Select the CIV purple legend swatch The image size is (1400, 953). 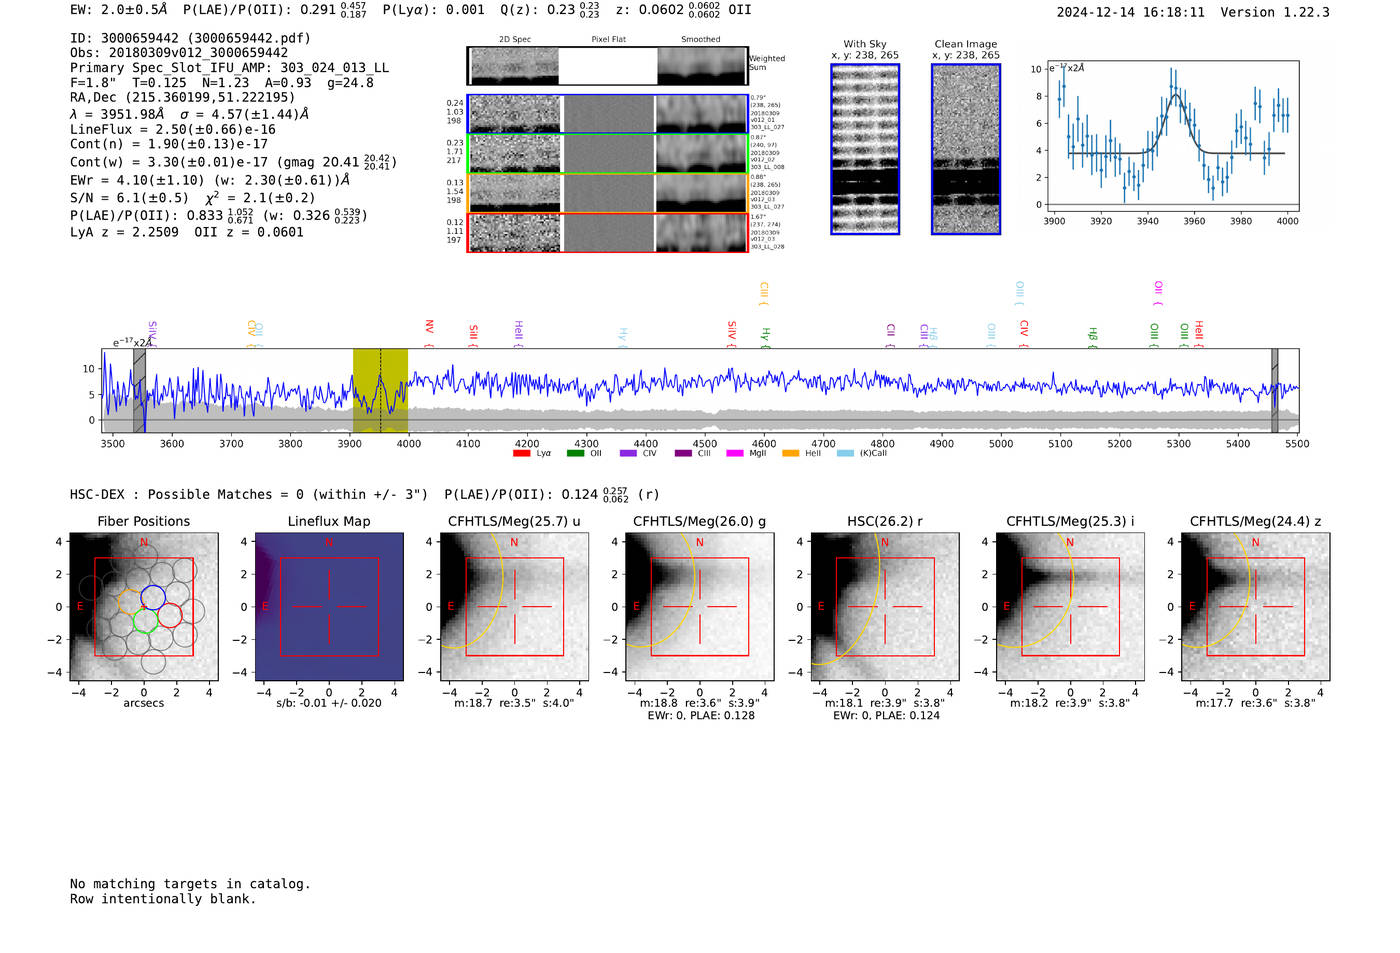(x=628, y=453)
